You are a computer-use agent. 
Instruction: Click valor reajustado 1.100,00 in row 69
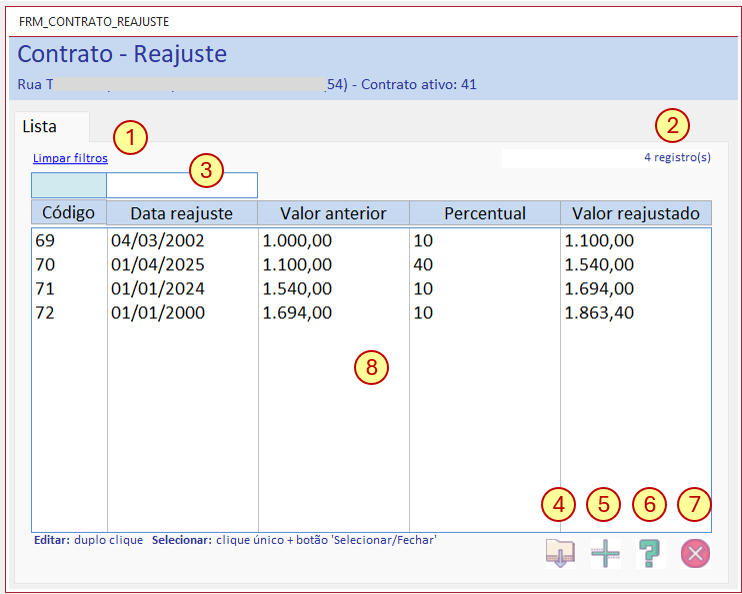tap(599, 240)
